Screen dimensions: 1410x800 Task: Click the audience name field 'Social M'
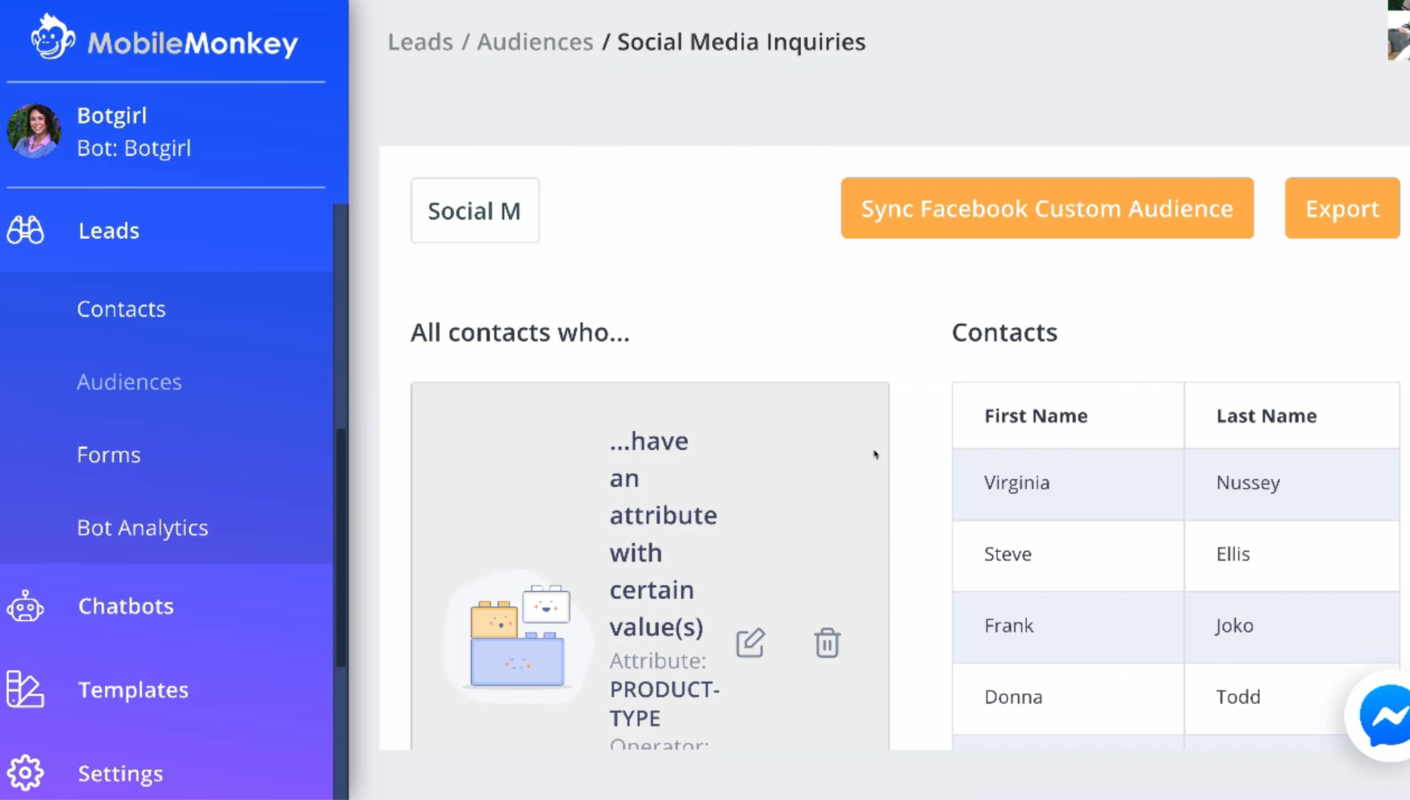(475, 210)
